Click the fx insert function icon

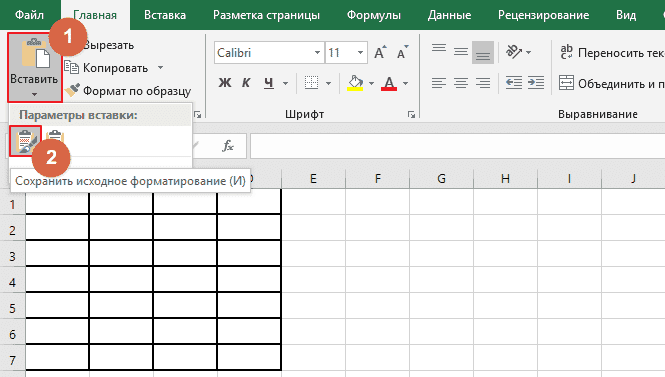point(228,146)
